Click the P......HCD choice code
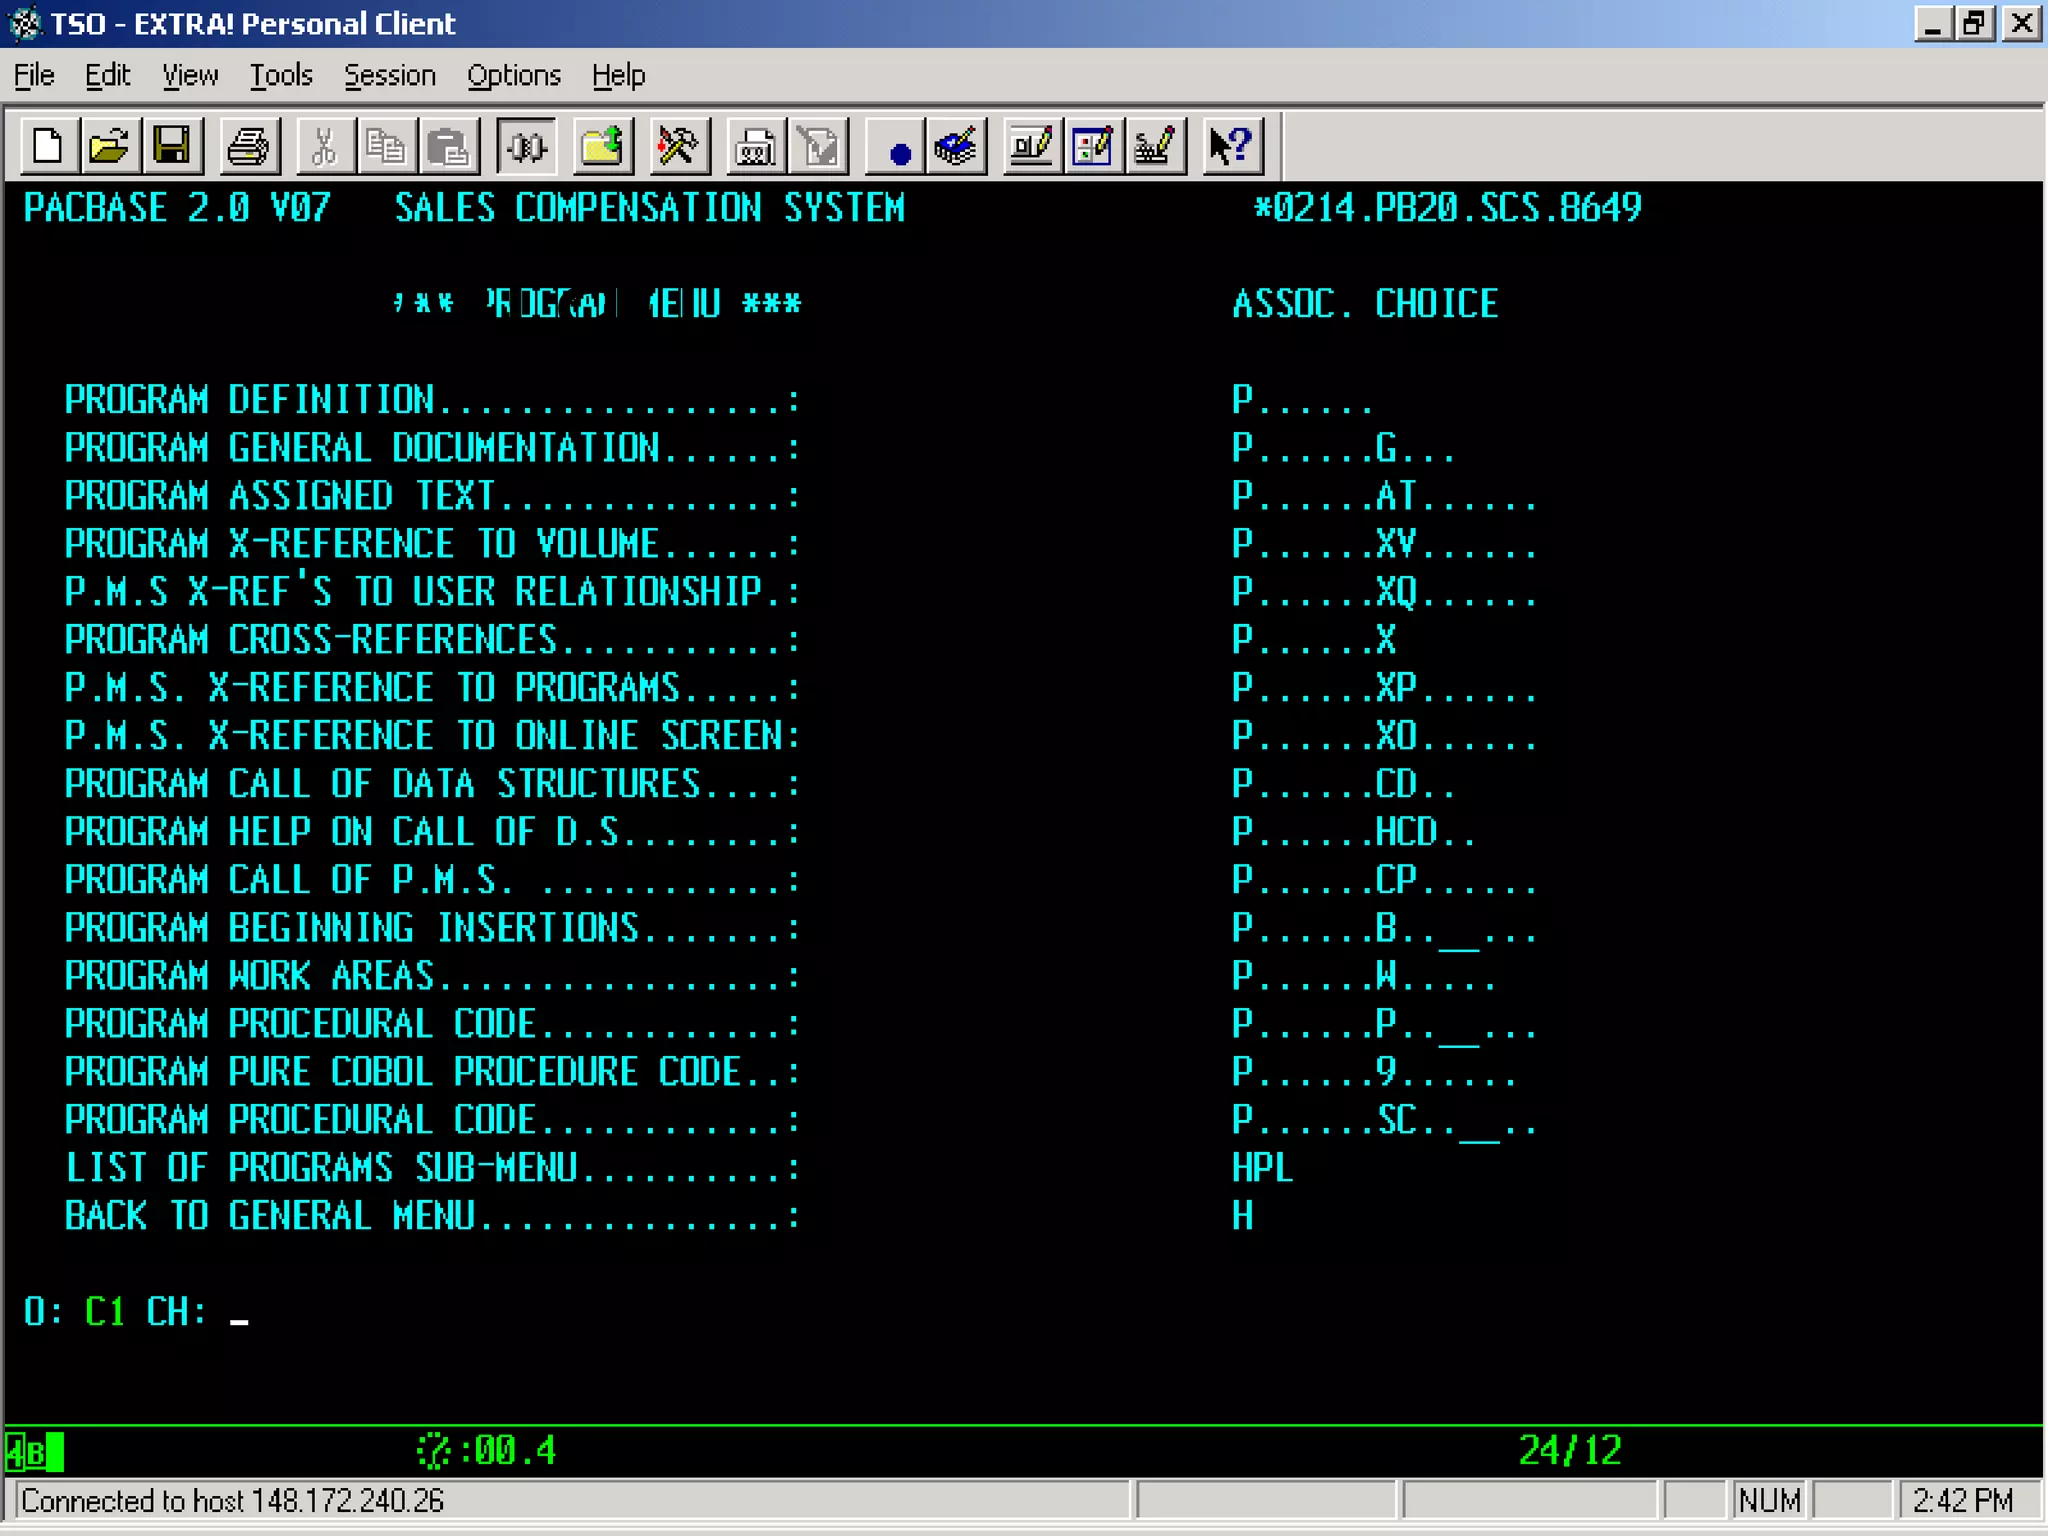The width and height of the screenshot is (2048, 1536). click(x=1353, y=833)
